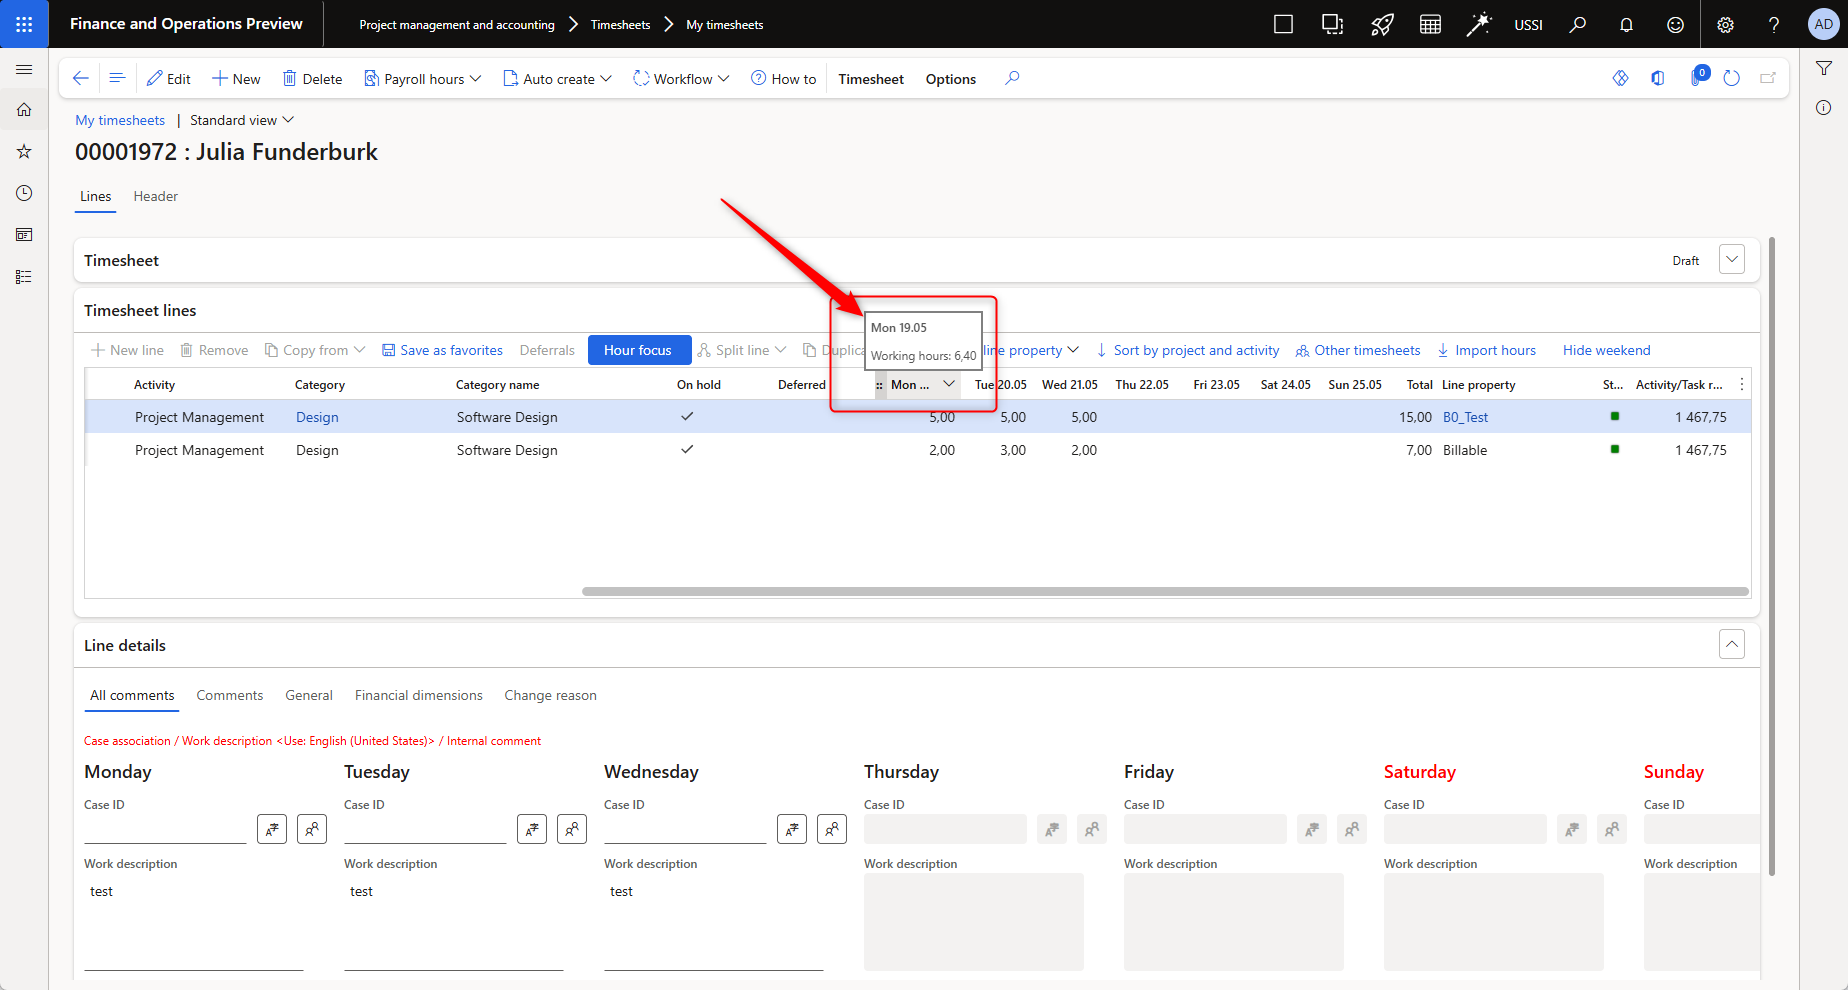Open the Favorites star in the sidebar
Viewport: 1848px width, 990px height.
(24, 152)
